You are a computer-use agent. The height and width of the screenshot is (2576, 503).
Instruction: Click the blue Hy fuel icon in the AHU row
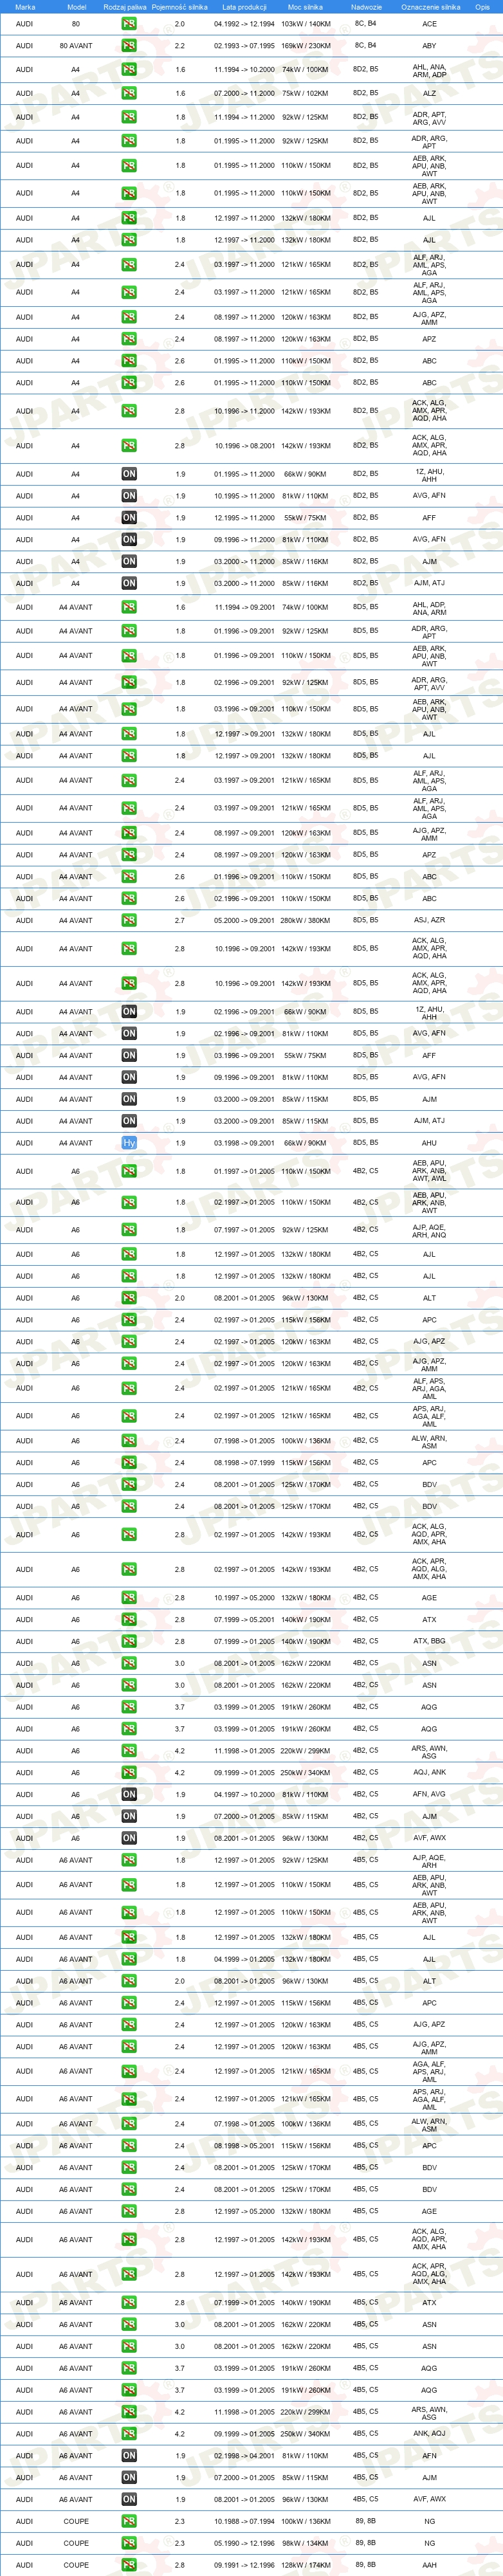[x=129, y=1143]
